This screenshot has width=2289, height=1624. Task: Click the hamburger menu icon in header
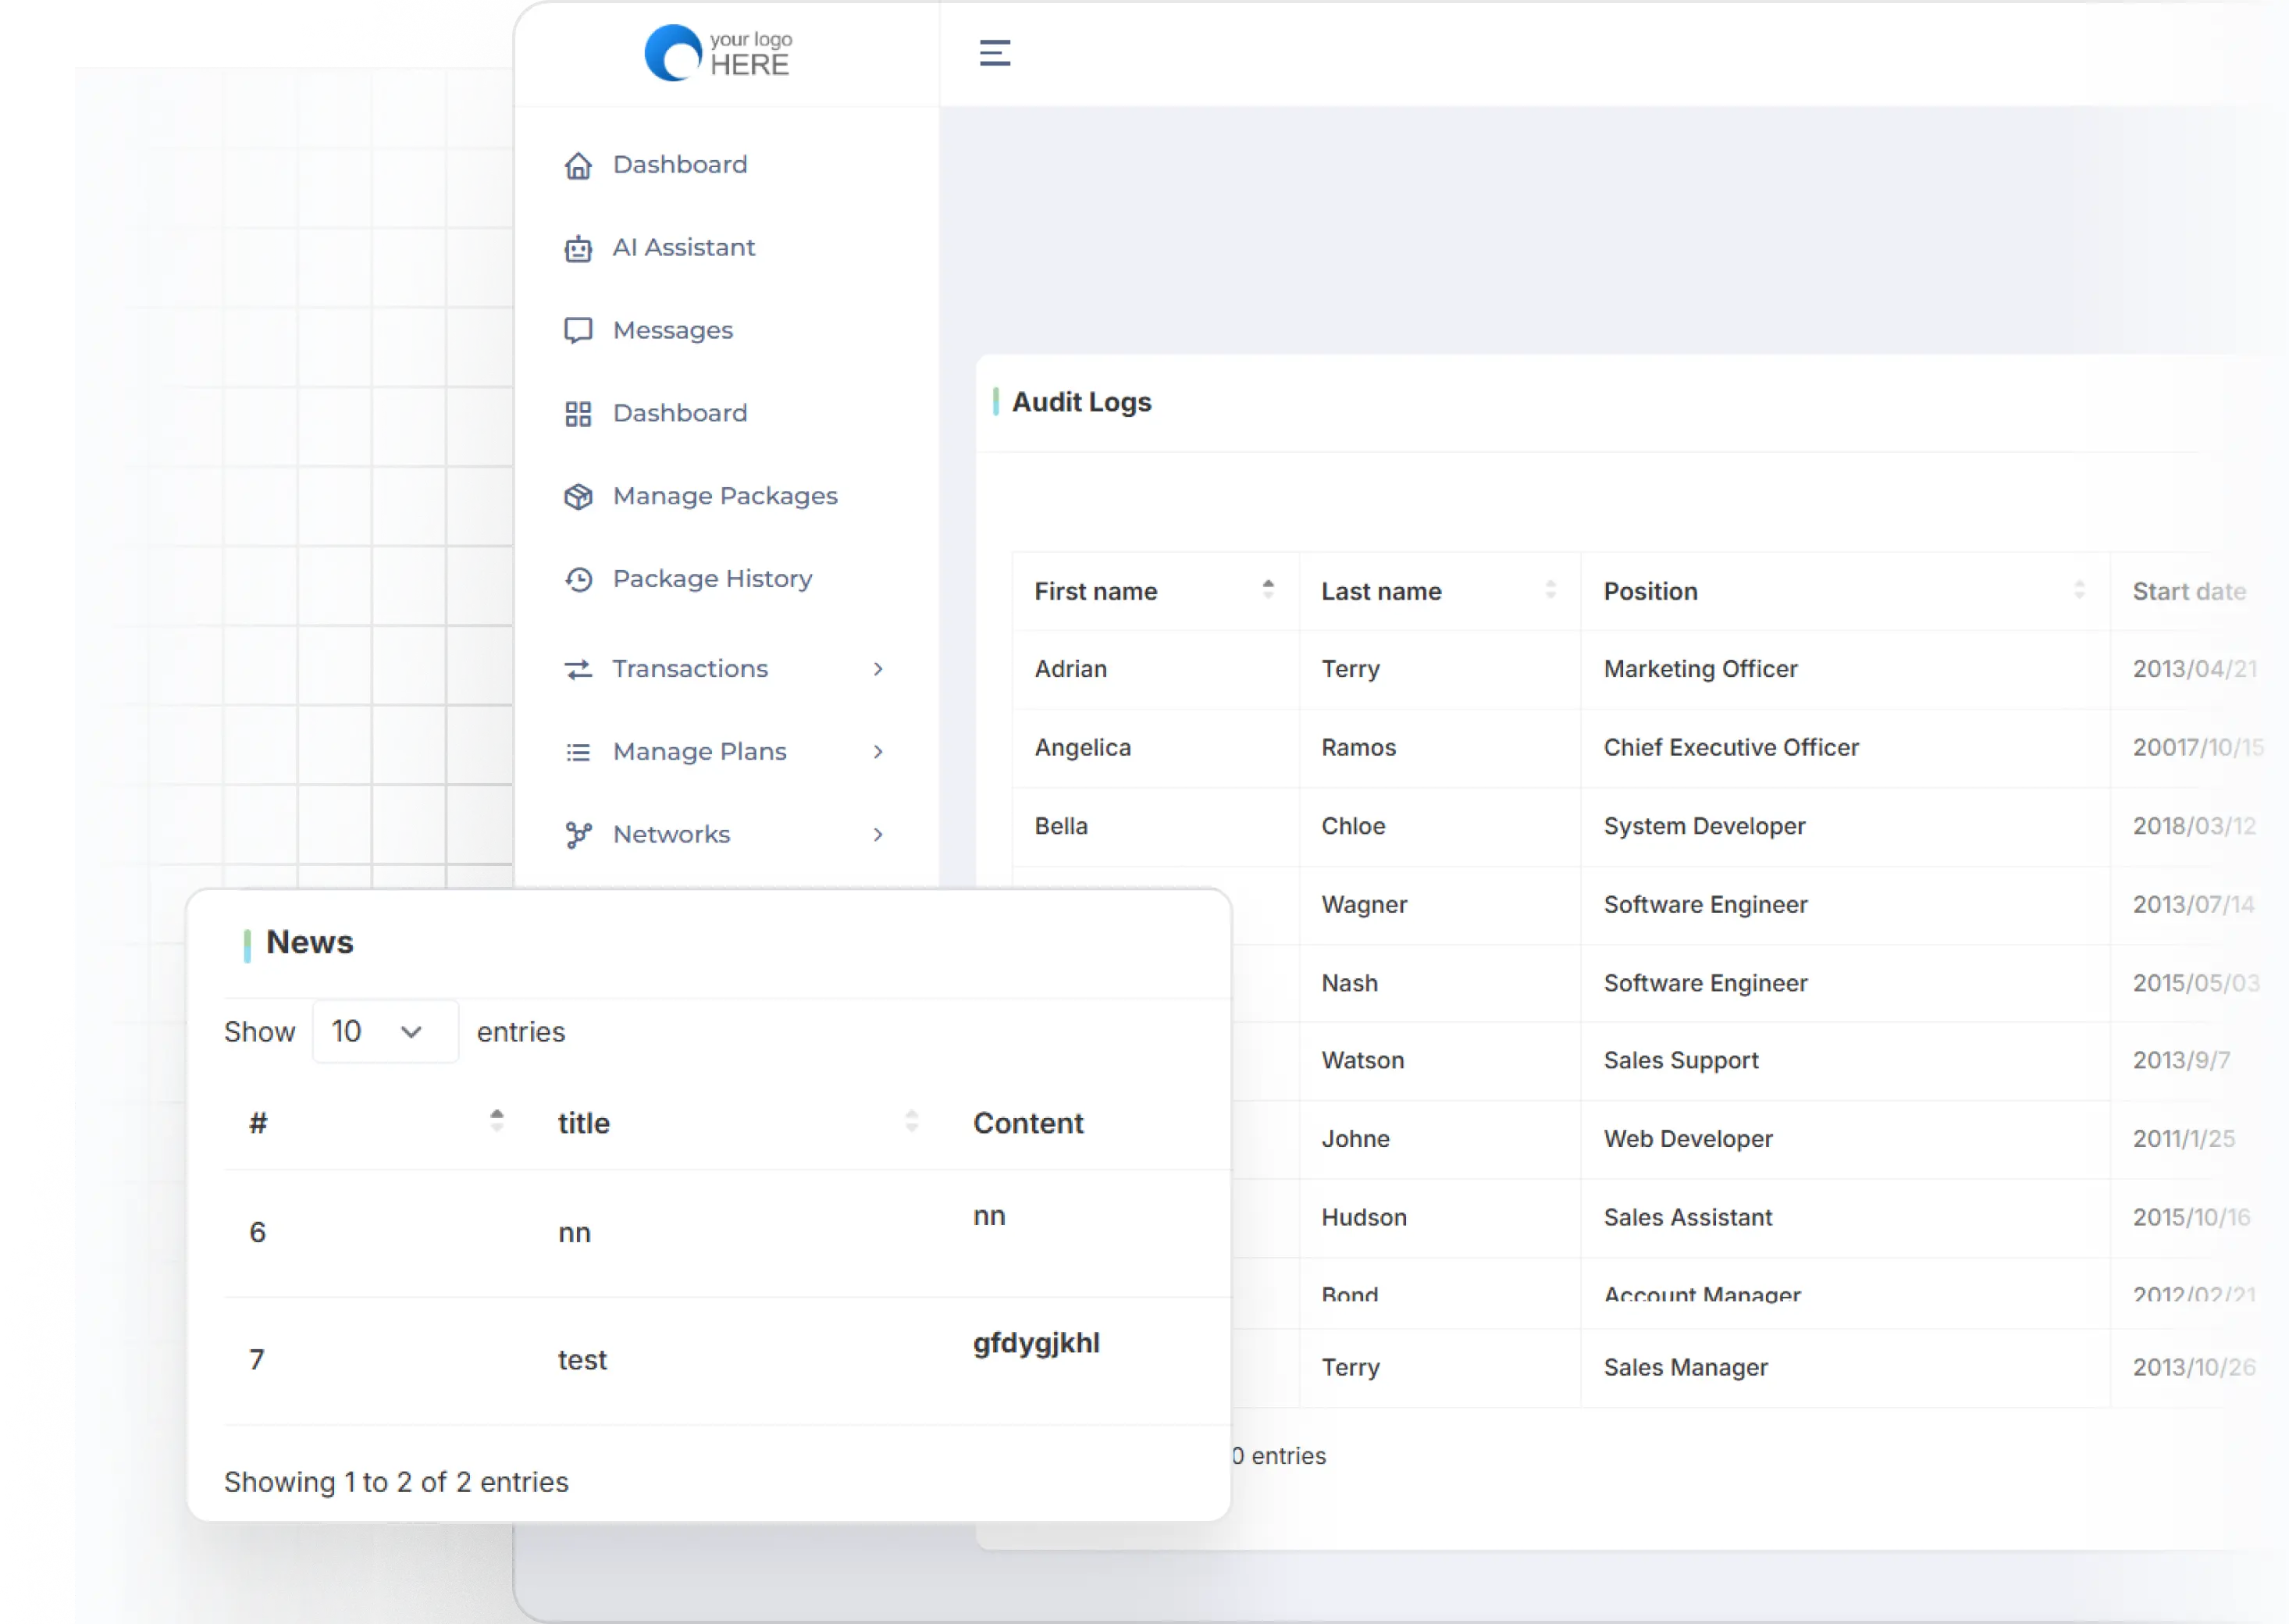(x=994, y=53)
